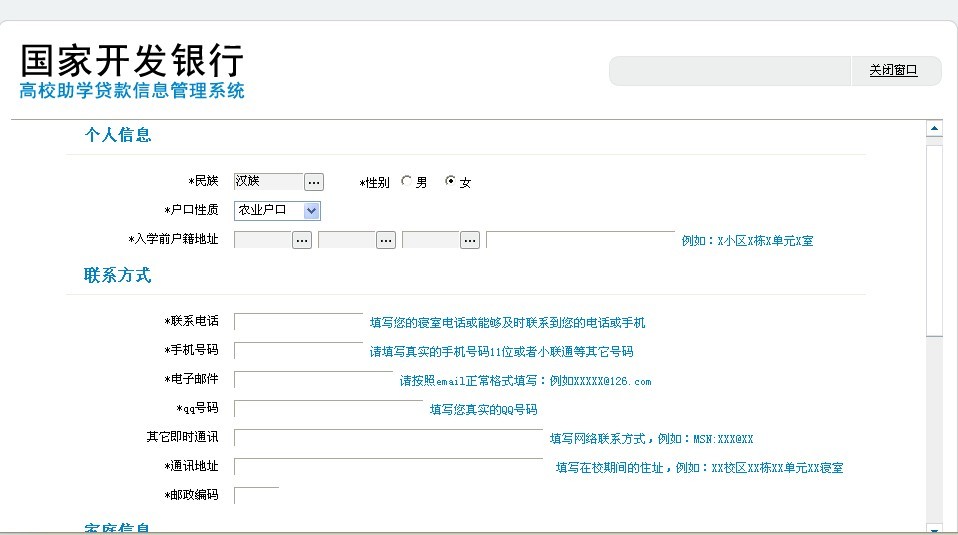Select the 女 gender radio button
Screen dimensions: 958x535
(x=450, y=181)
